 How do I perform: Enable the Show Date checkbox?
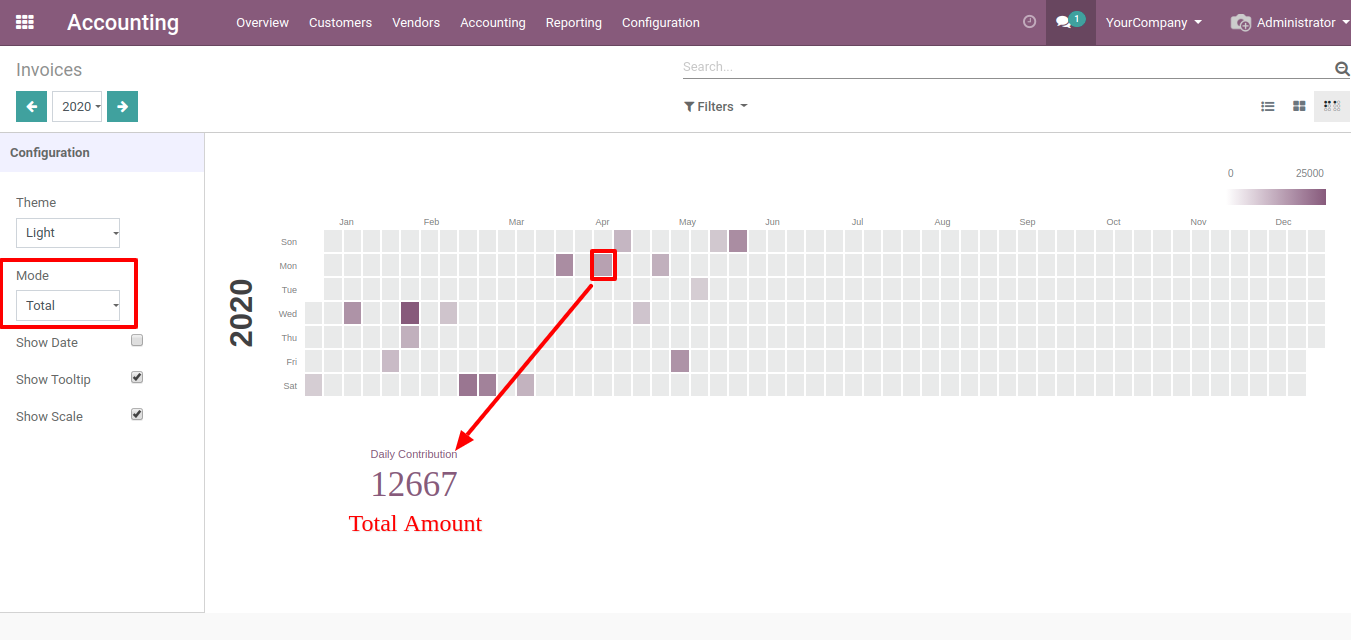138,340
